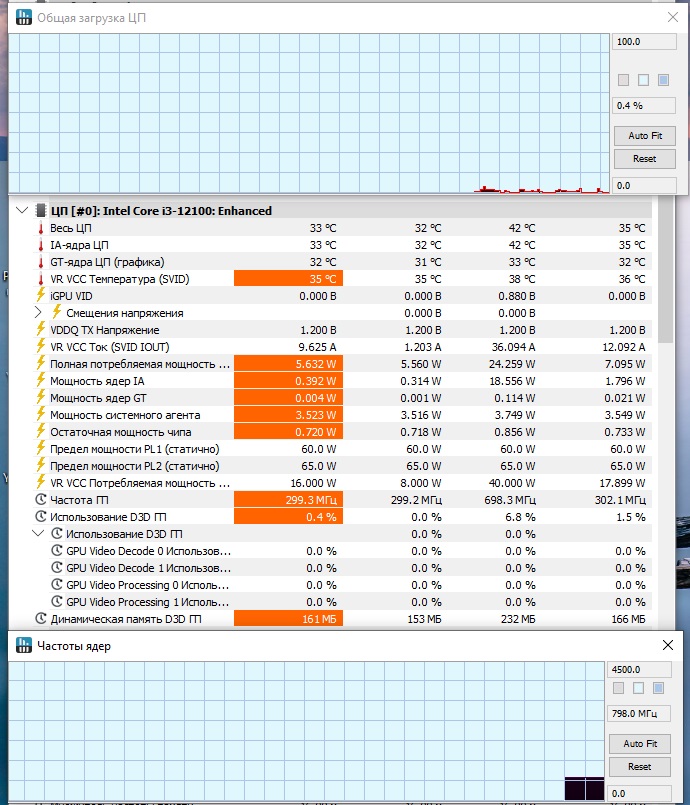Close the Частоты ядер graph window
The height and width of the screenshot is (805, 690).
[x=668, y=645]
